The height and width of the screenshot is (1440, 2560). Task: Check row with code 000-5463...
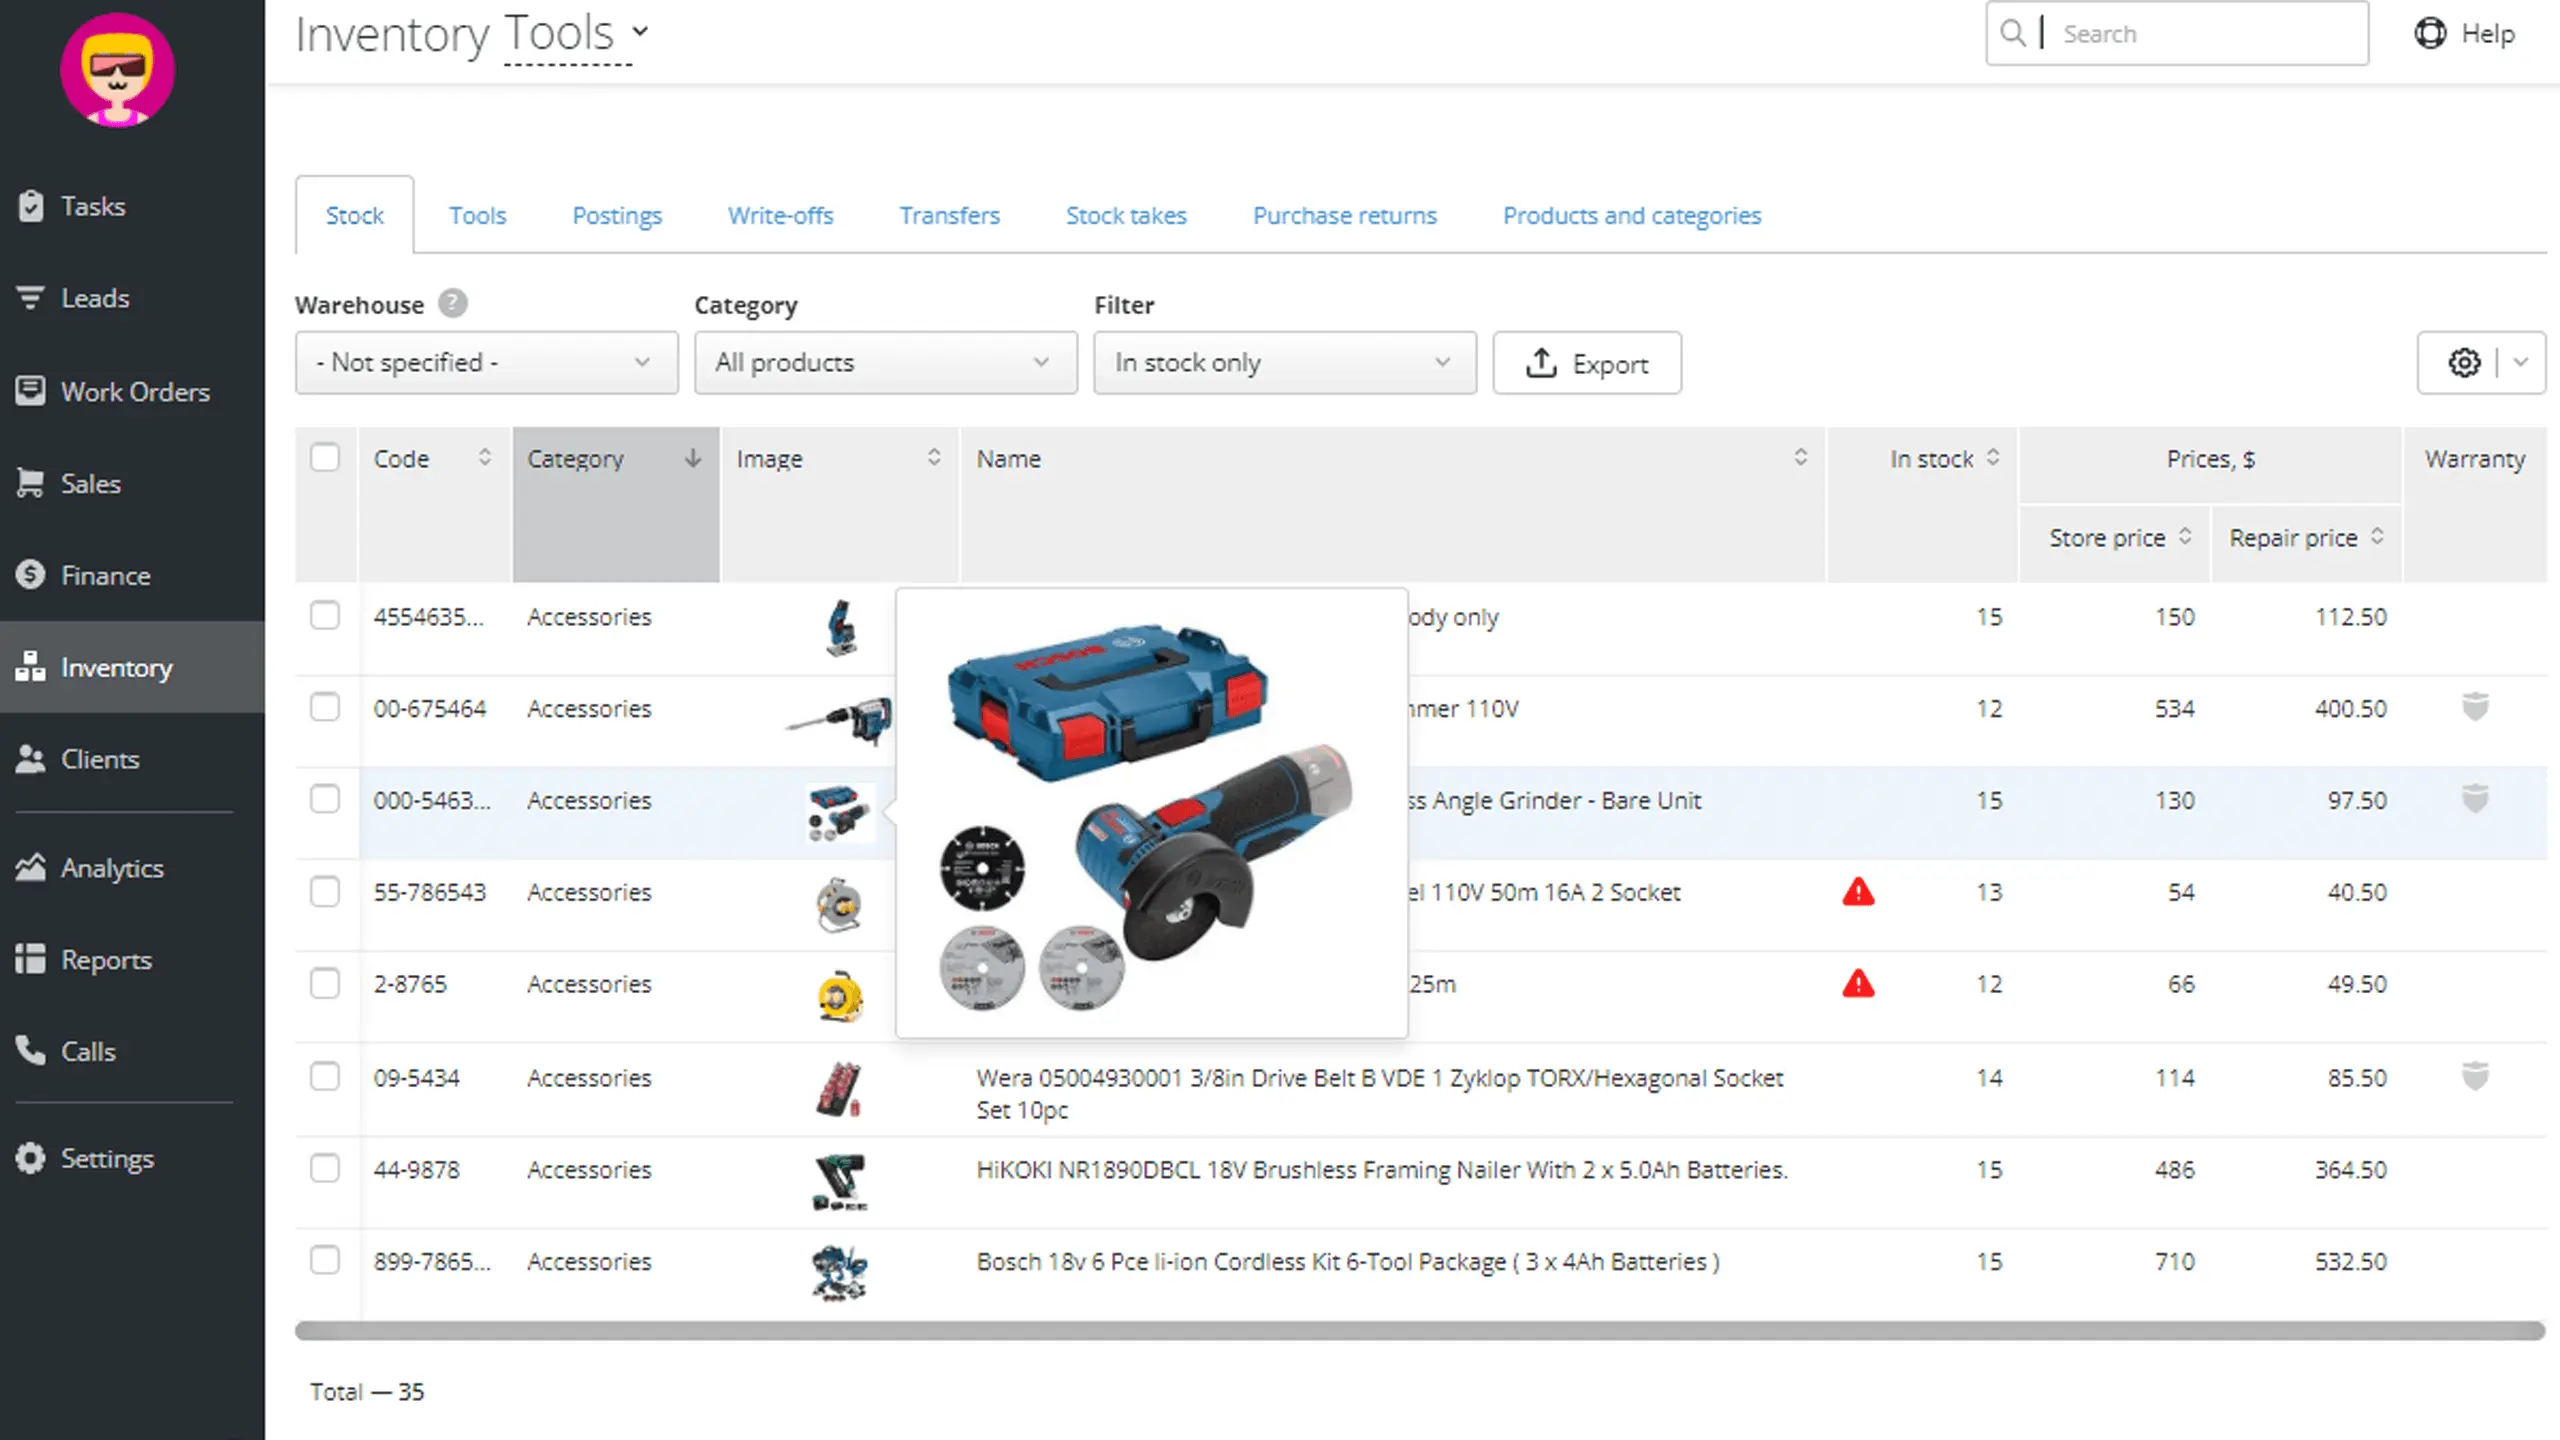coord(325,799)
